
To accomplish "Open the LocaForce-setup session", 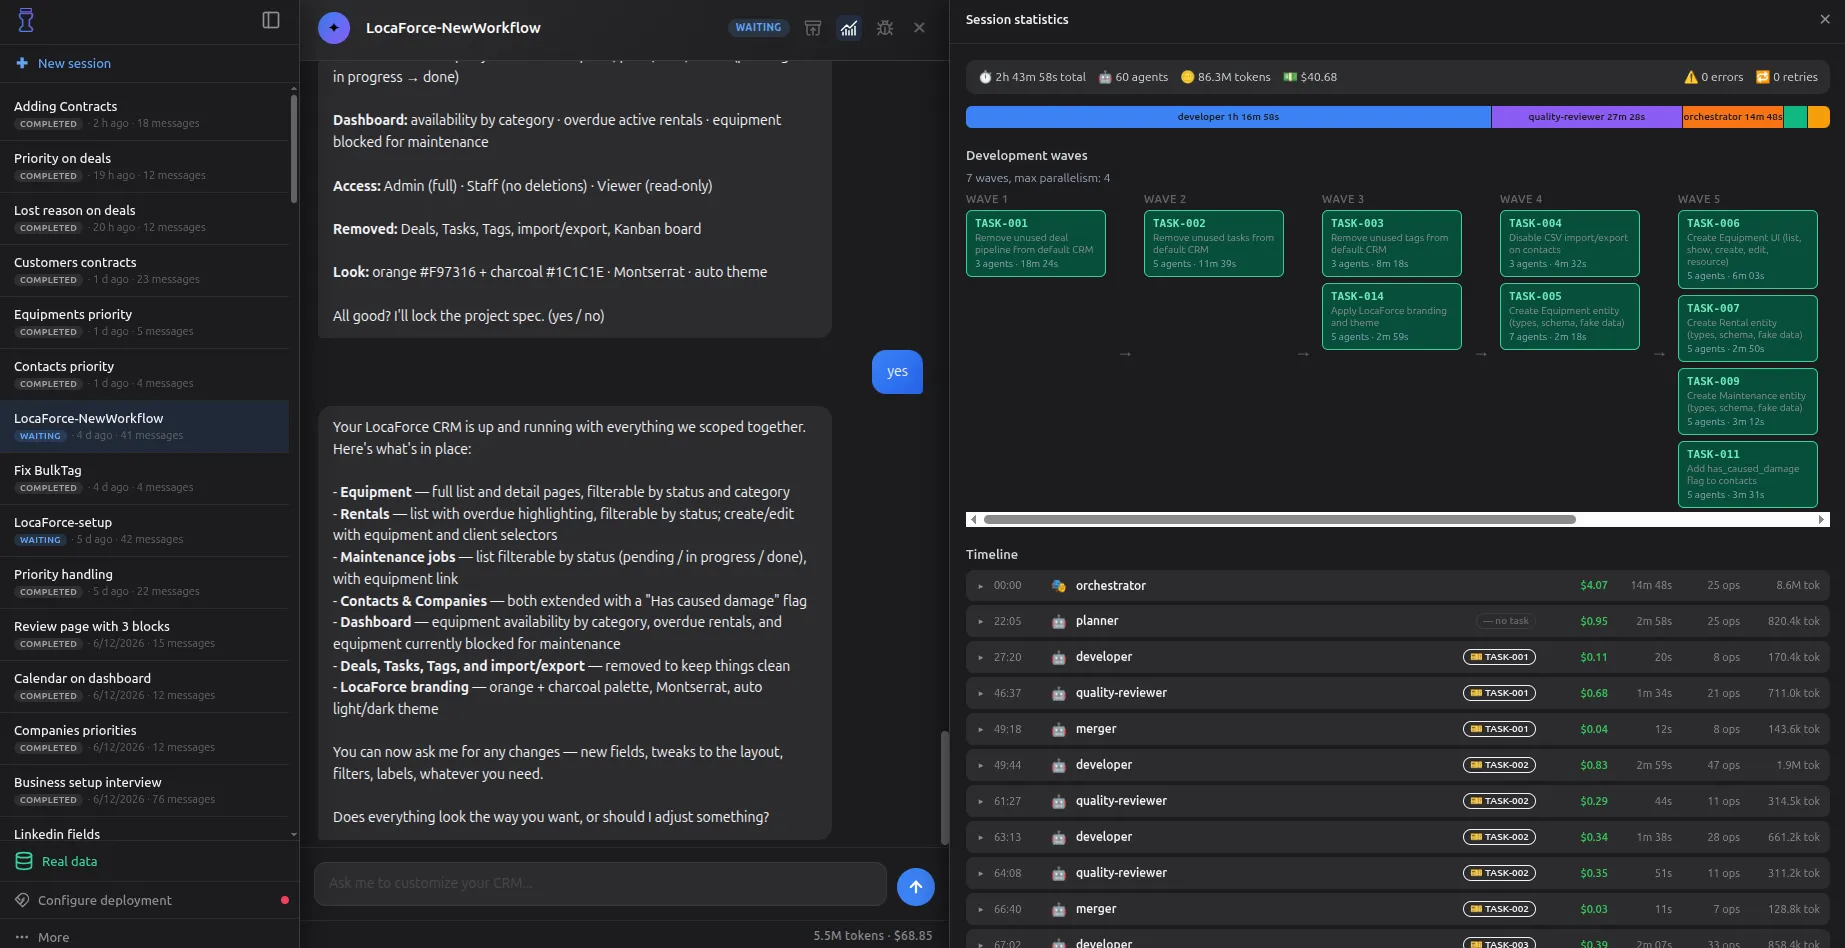I will pyautogui.click(x=145, y=530).
